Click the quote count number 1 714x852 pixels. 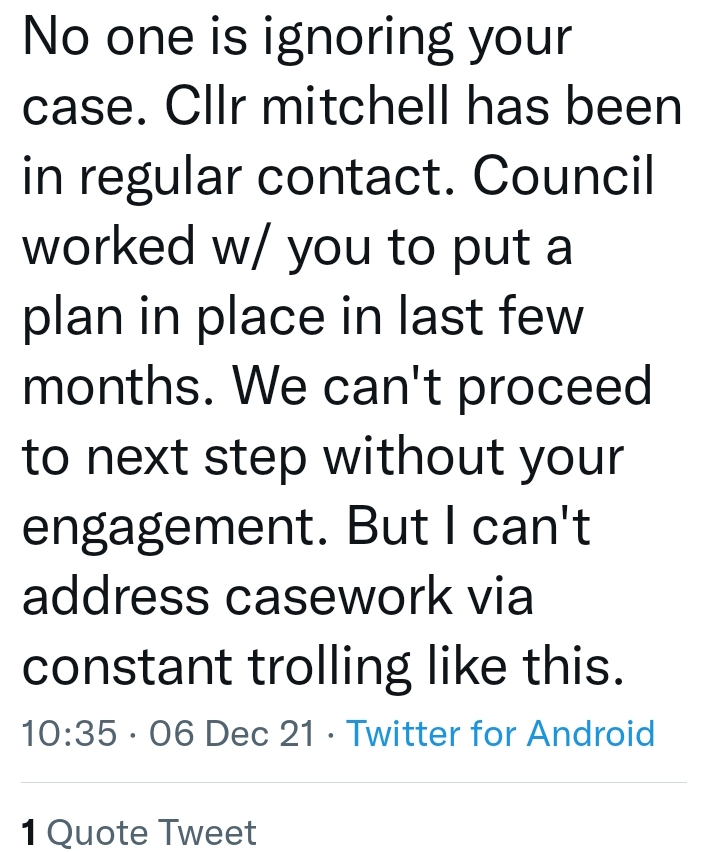[x=29, y=832]
